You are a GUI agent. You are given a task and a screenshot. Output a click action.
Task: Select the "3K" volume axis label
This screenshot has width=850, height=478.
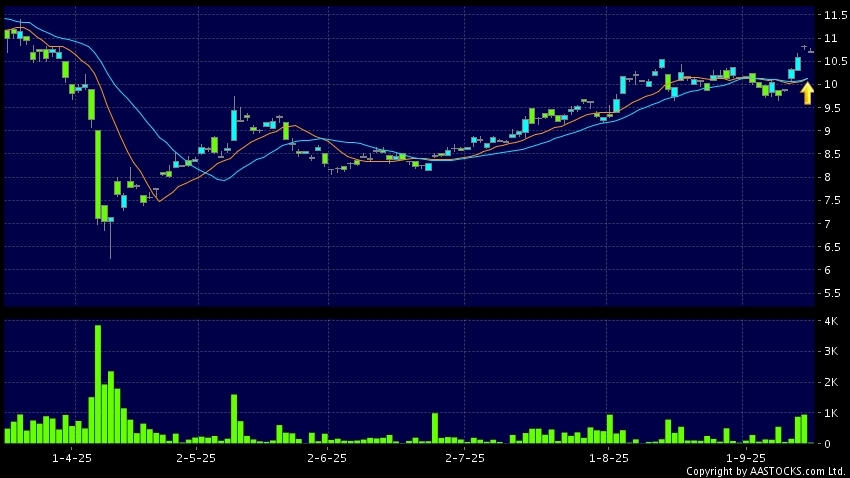pos(831,351)
